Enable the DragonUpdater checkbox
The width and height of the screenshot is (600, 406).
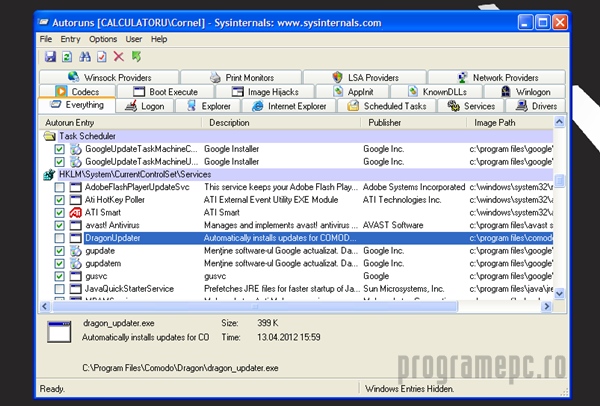(x=59, y=238)
